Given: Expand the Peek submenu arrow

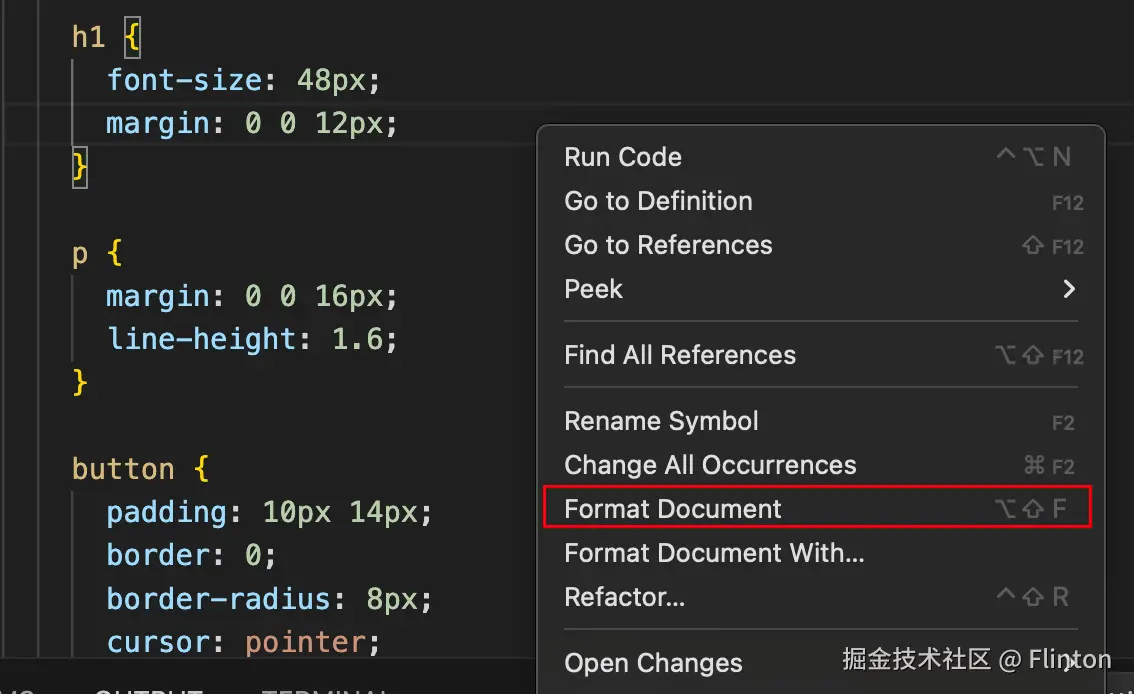Looking at the screenshot, I should coord(1069,289).
